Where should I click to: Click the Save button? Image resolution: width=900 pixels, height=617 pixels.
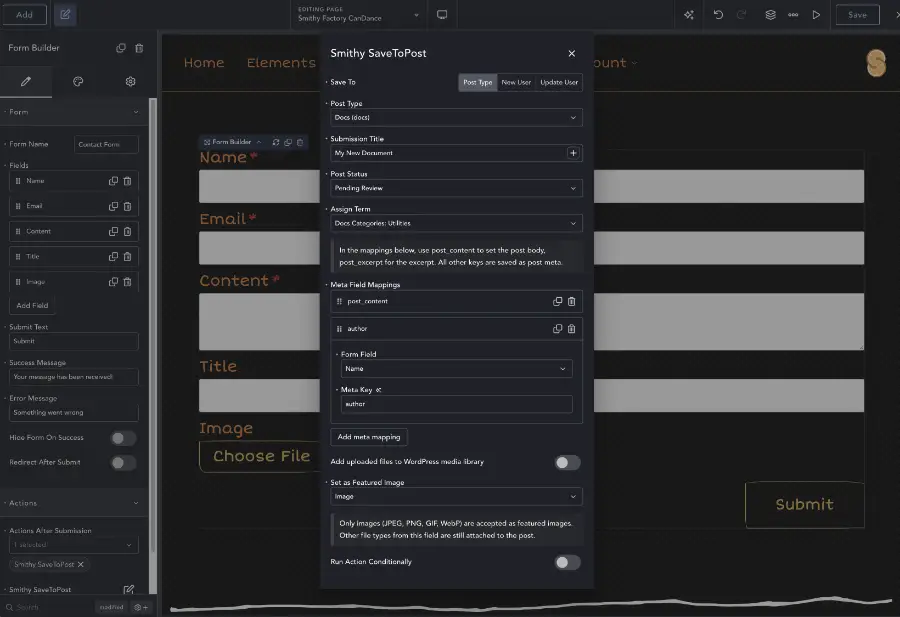(858, 15)
